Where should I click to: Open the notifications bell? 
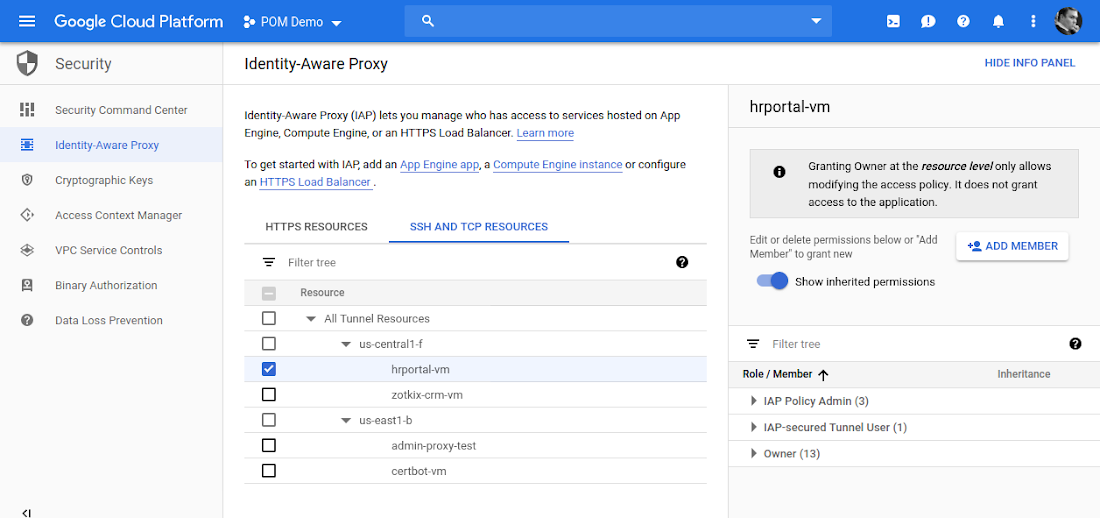[x=998, y=21]
